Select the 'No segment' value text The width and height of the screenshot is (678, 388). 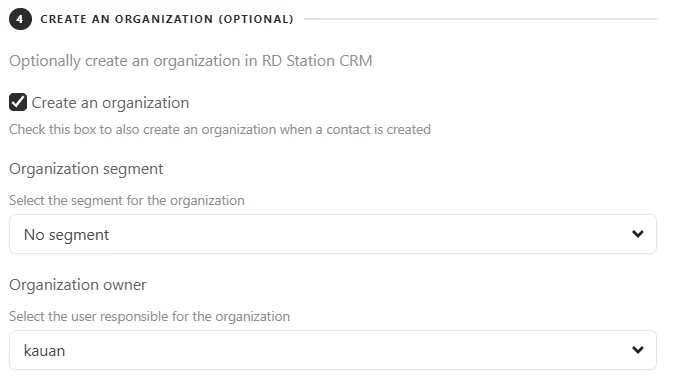(x=67, y=235)
